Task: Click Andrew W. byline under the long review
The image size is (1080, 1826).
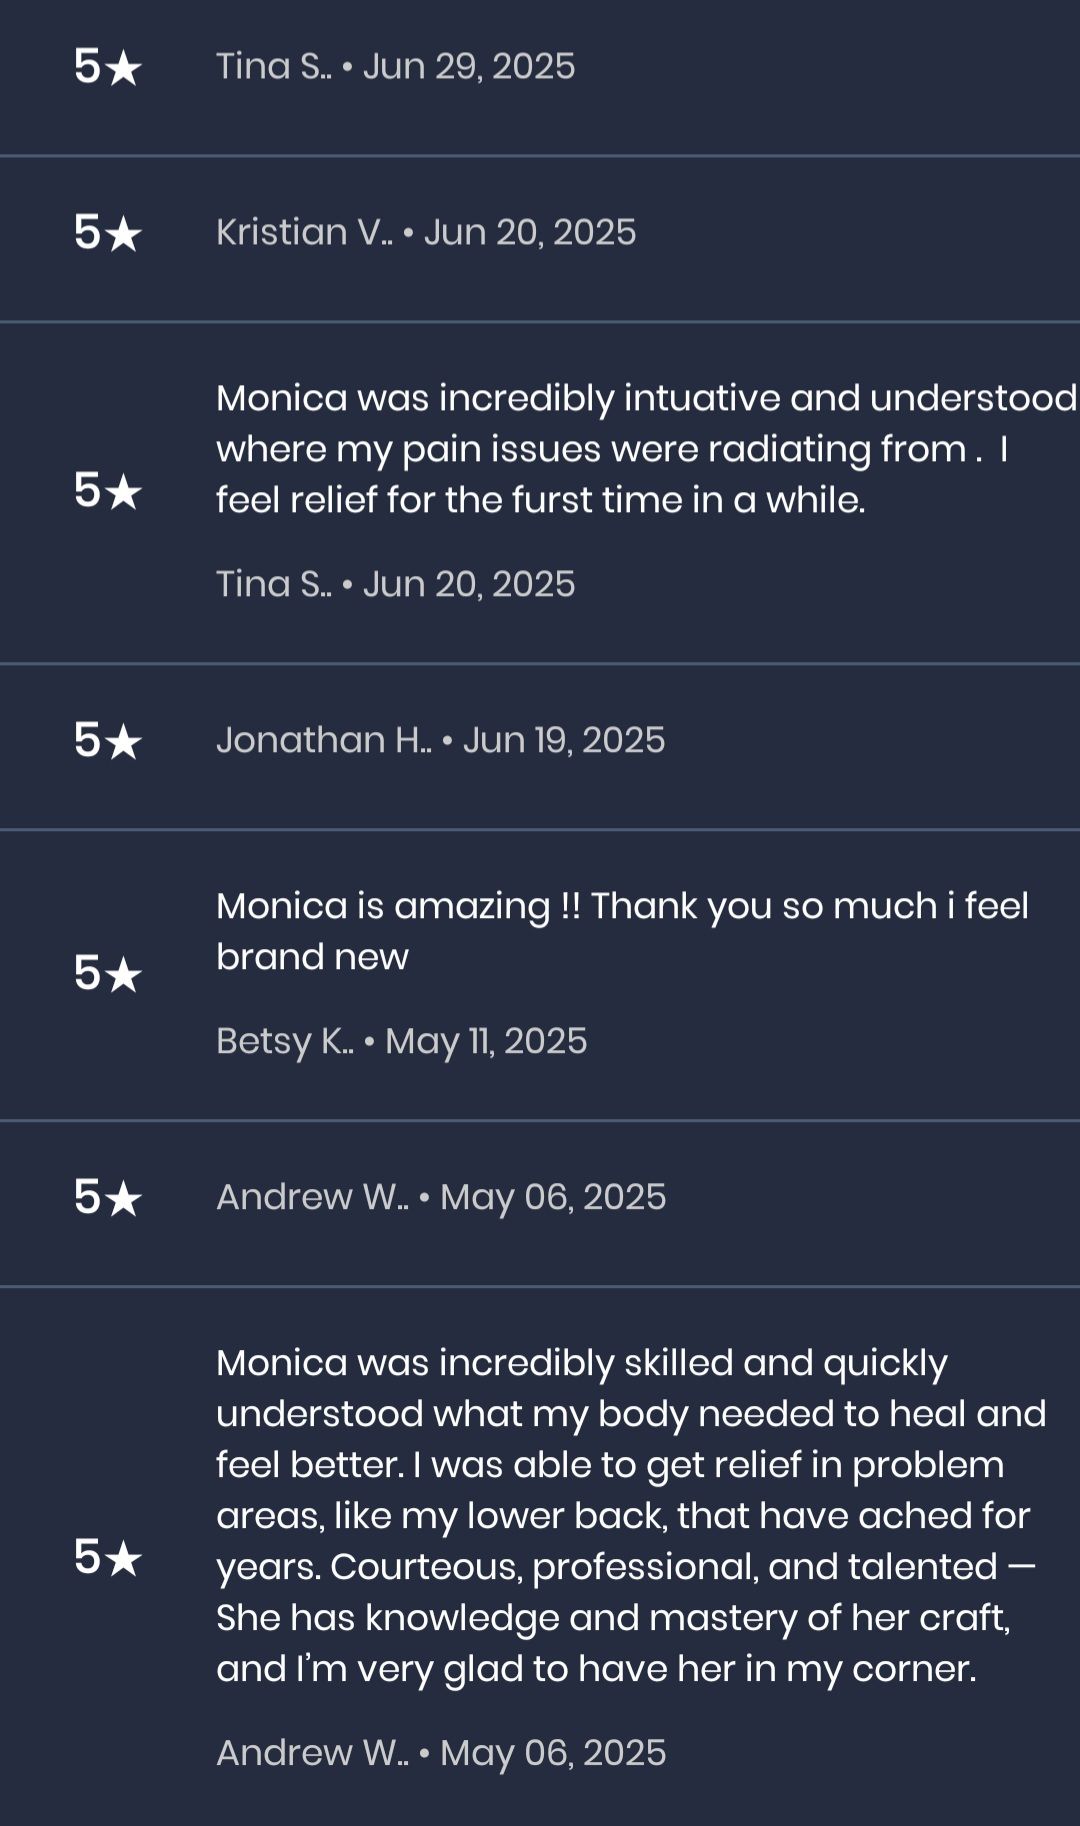Action: (440, 1753)
